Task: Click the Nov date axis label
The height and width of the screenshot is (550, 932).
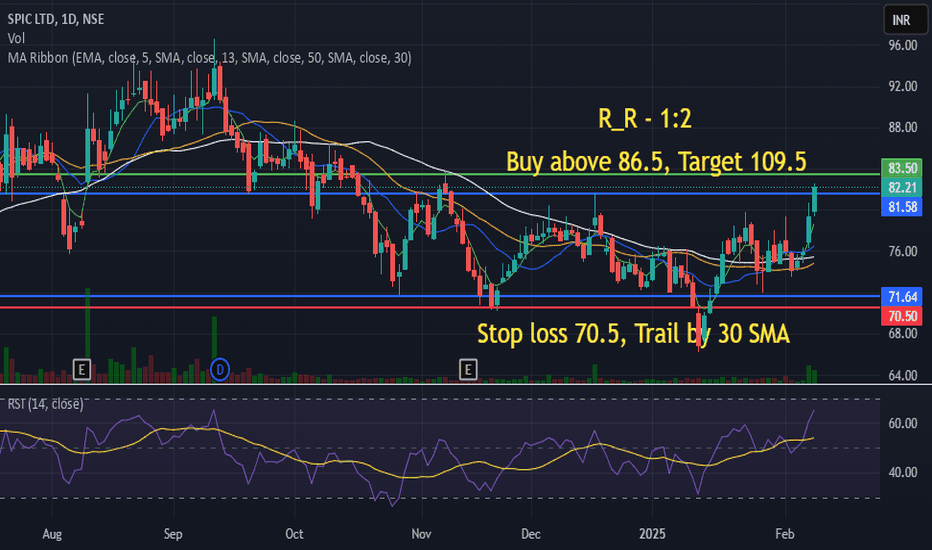Action: pos(421,534)
